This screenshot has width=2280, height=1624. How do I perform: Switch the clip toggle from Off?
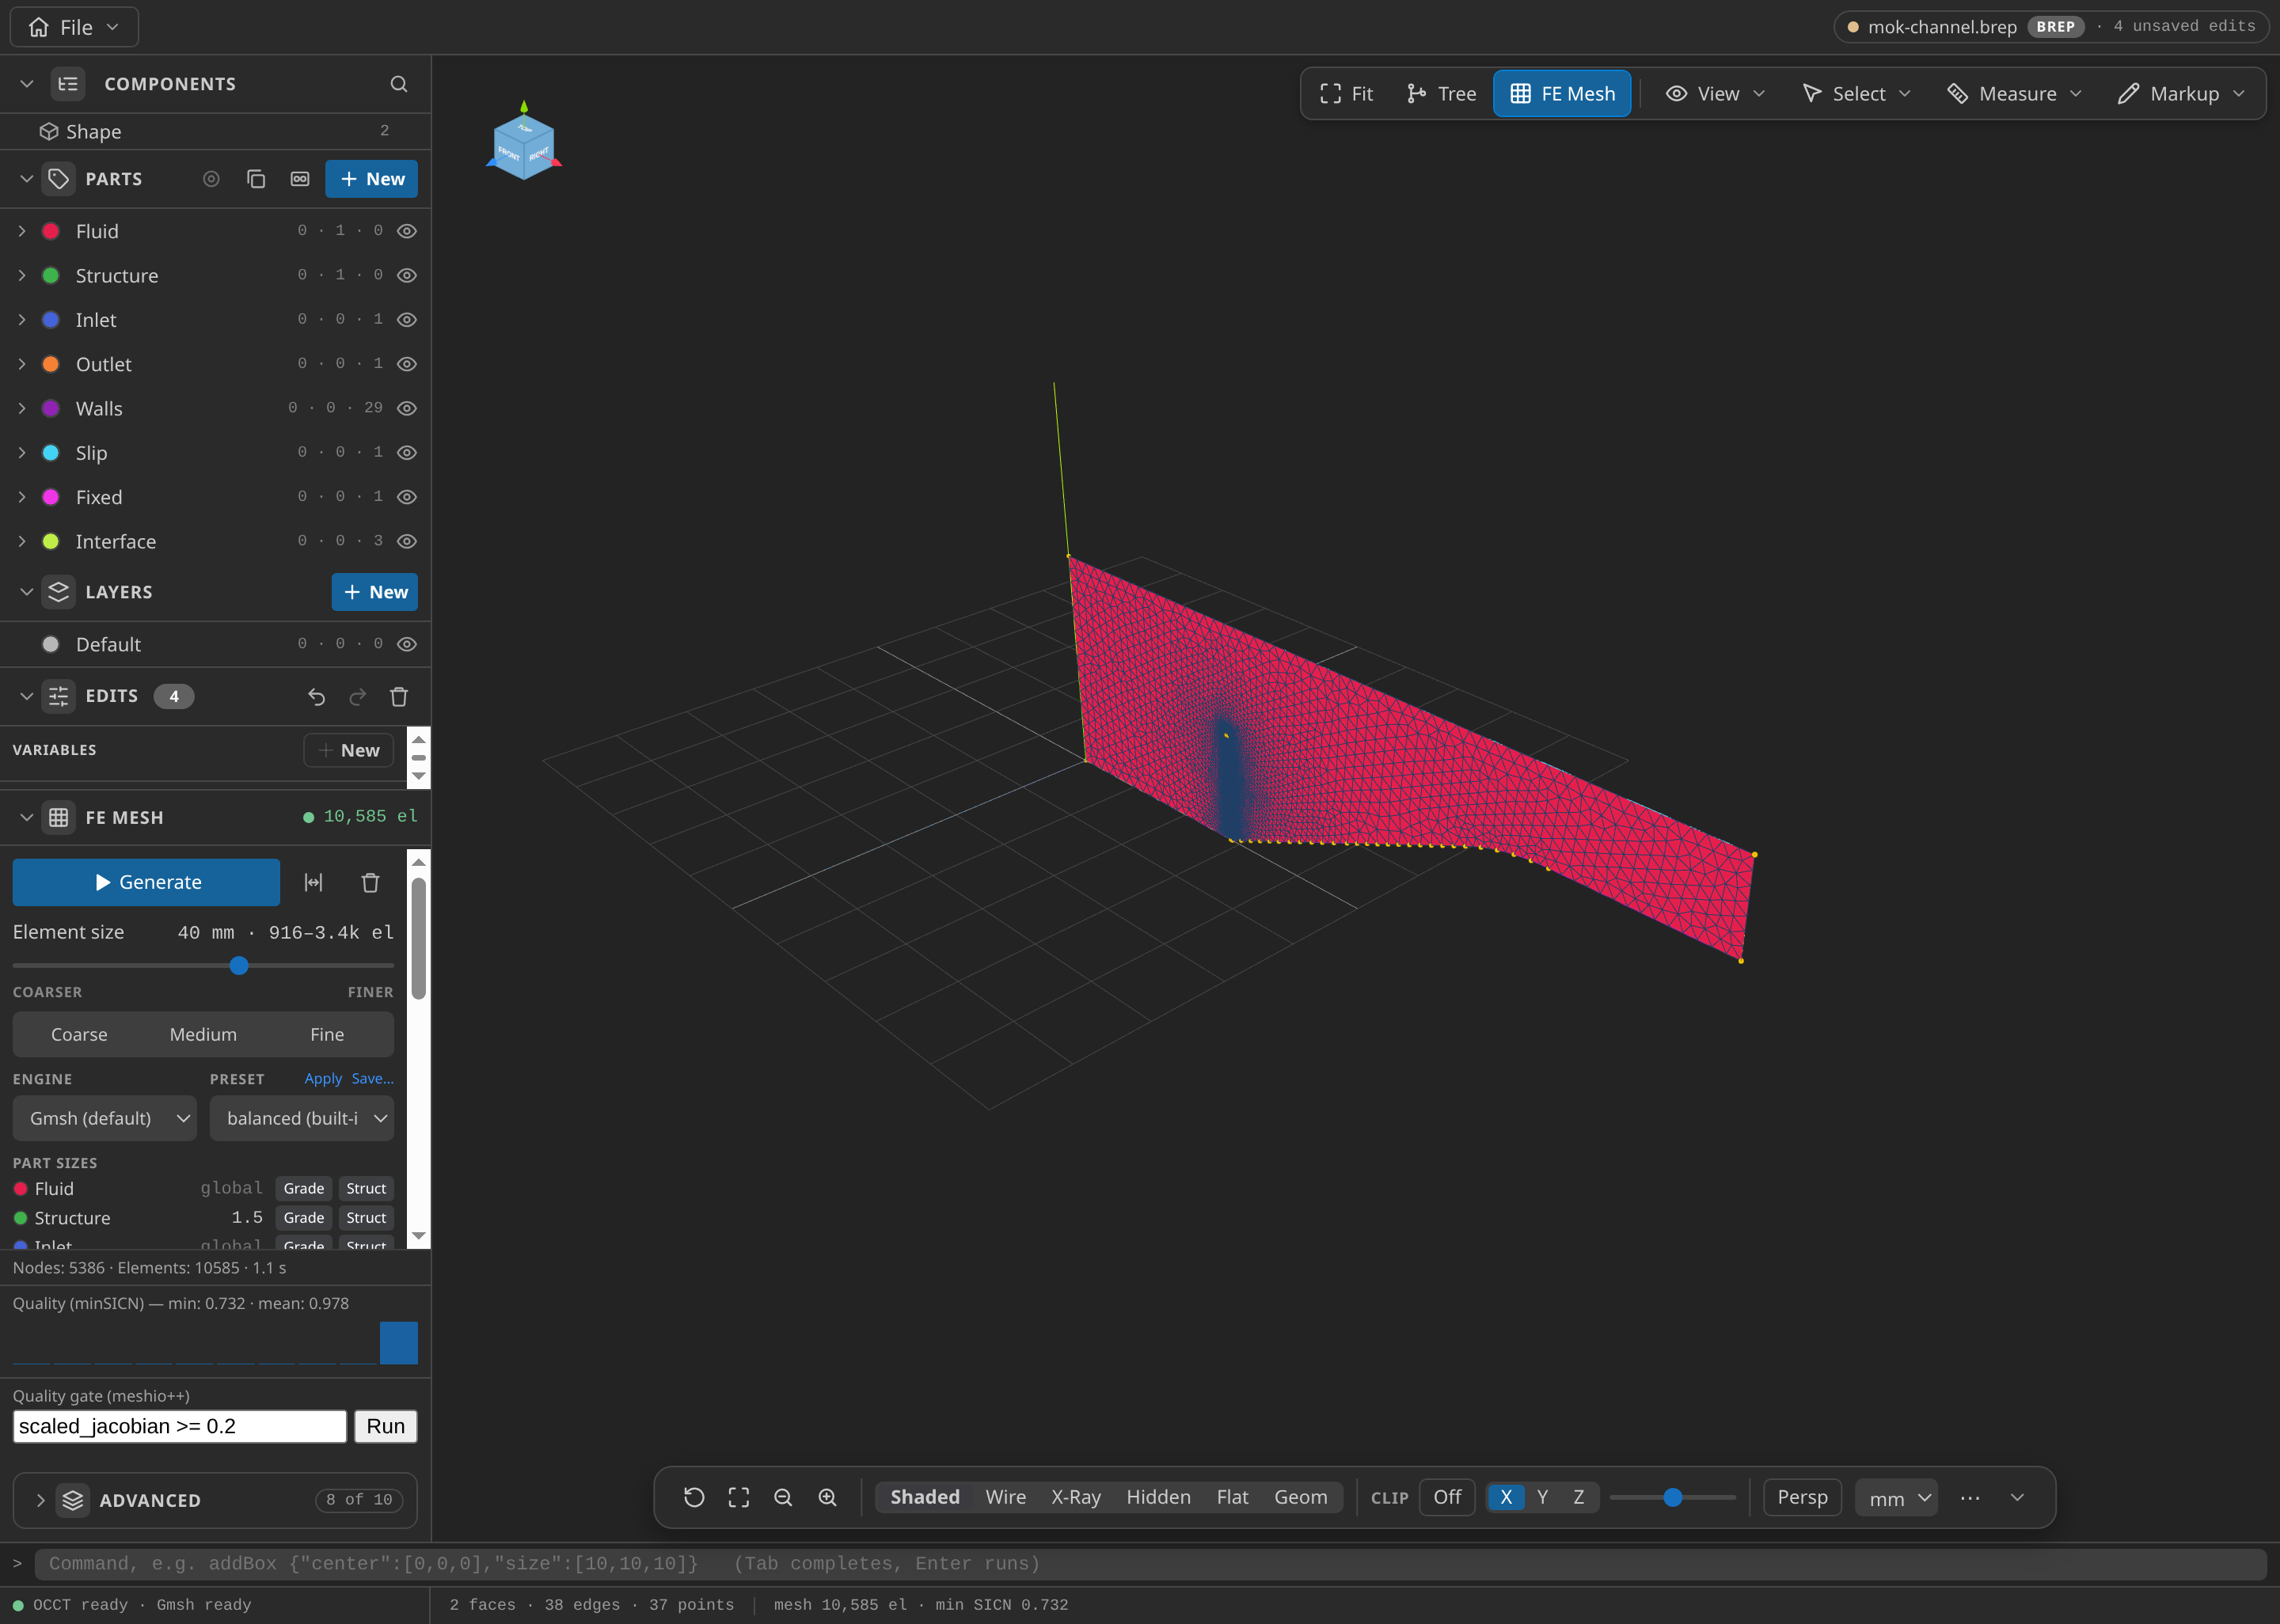[x=1447, y=1497]
